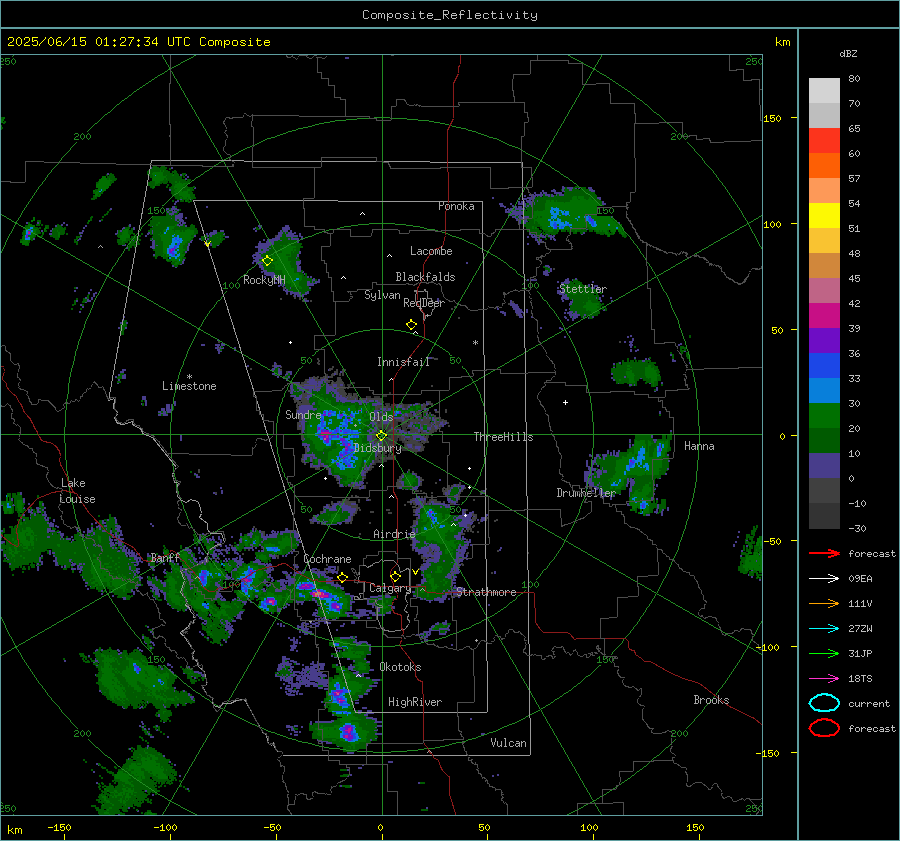Click the Ponoka map label
Screen dimensions: 900x841
coord(456,206)
